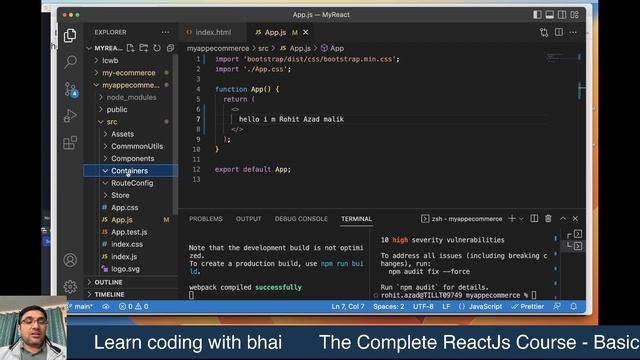
Task: Open the Manage gear icon
Action: click(70, 287)
